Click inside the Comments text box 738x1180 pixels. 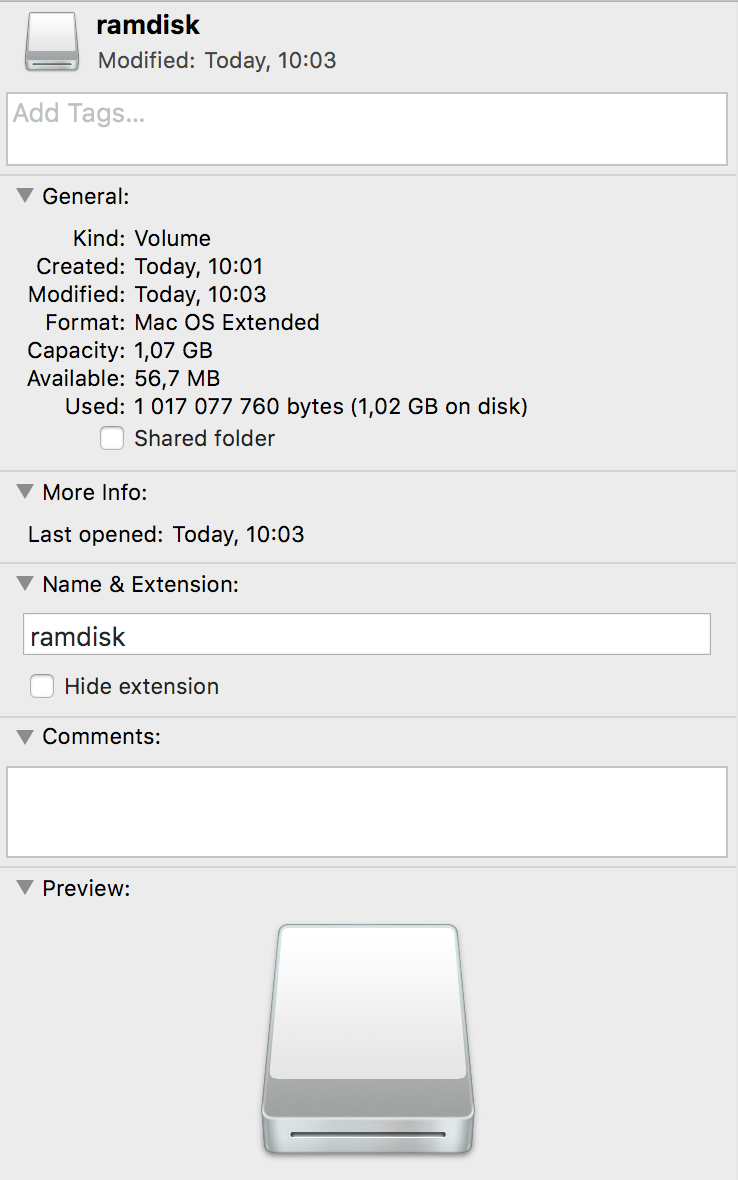pos(366,811)
